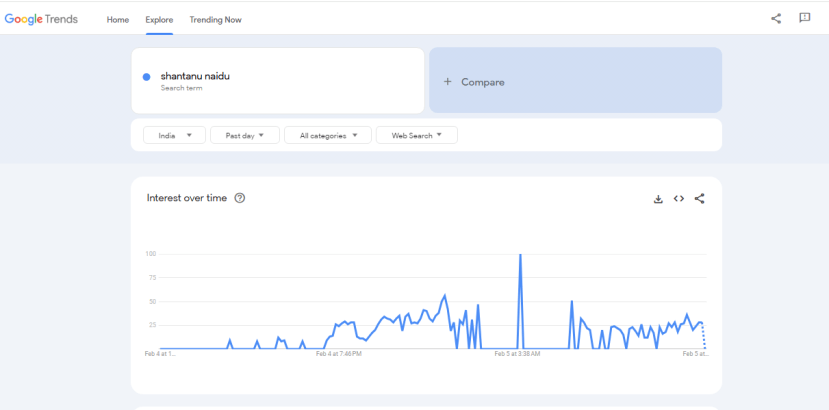Switch to the Explore tab

pyautogui.click(x=159, y=20)
